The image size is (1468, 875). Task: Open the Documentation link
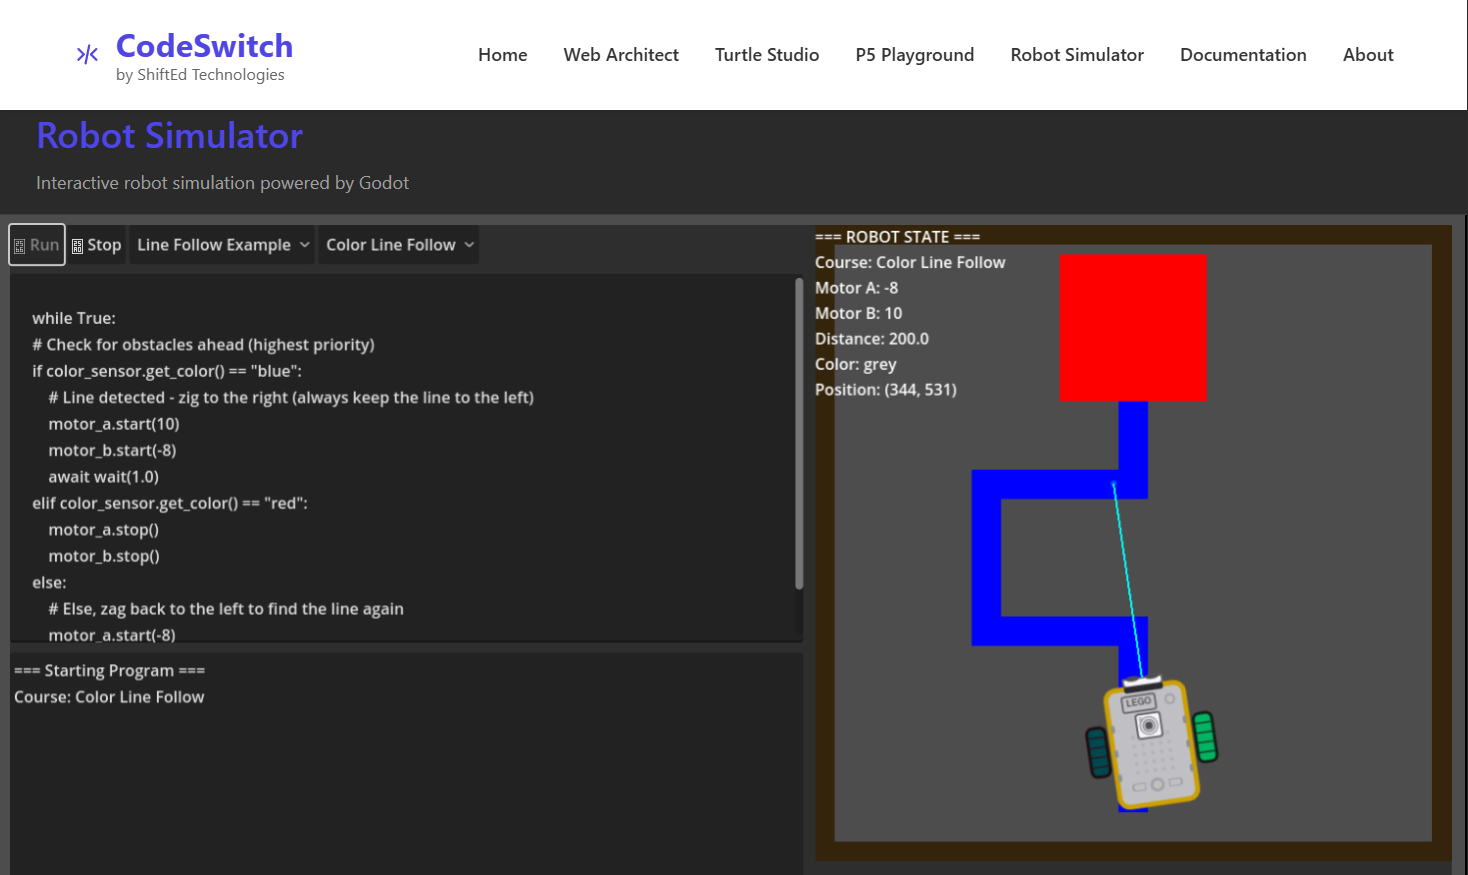pos(1243,55)
